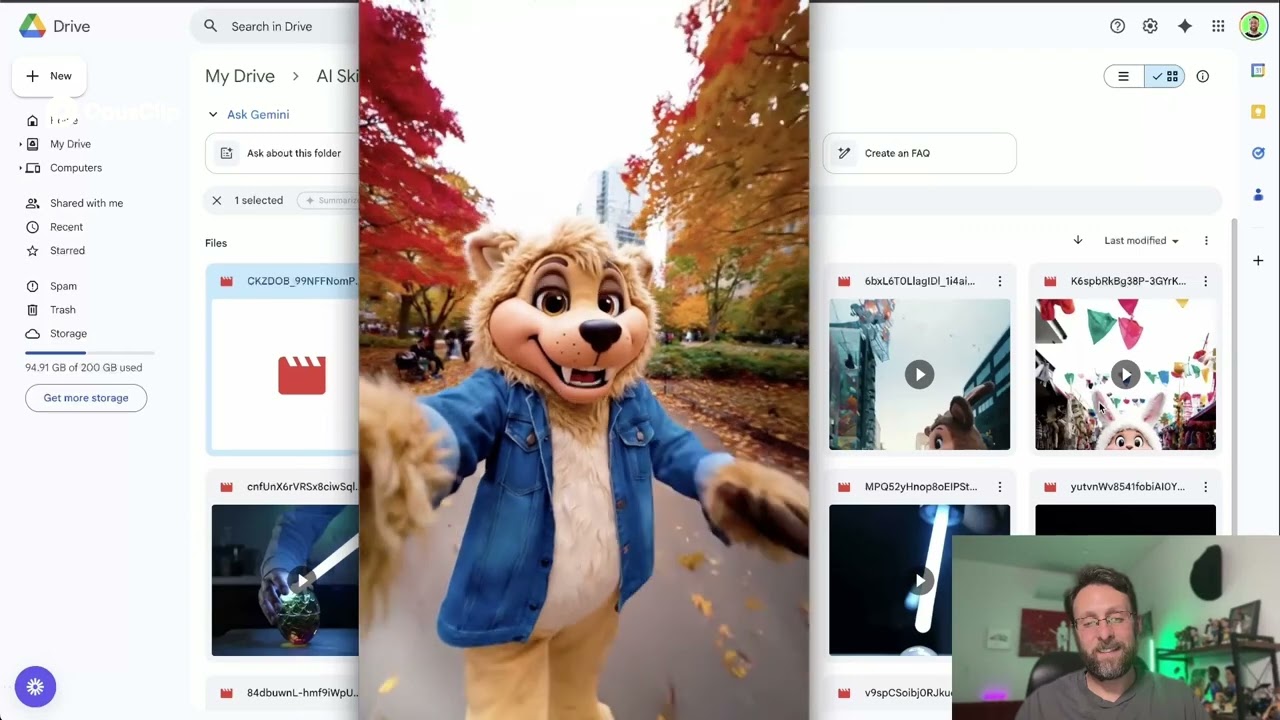The image size is (1280, 720).
Task: Open Keep in the side panel
Action: [x=1258, y=112]
